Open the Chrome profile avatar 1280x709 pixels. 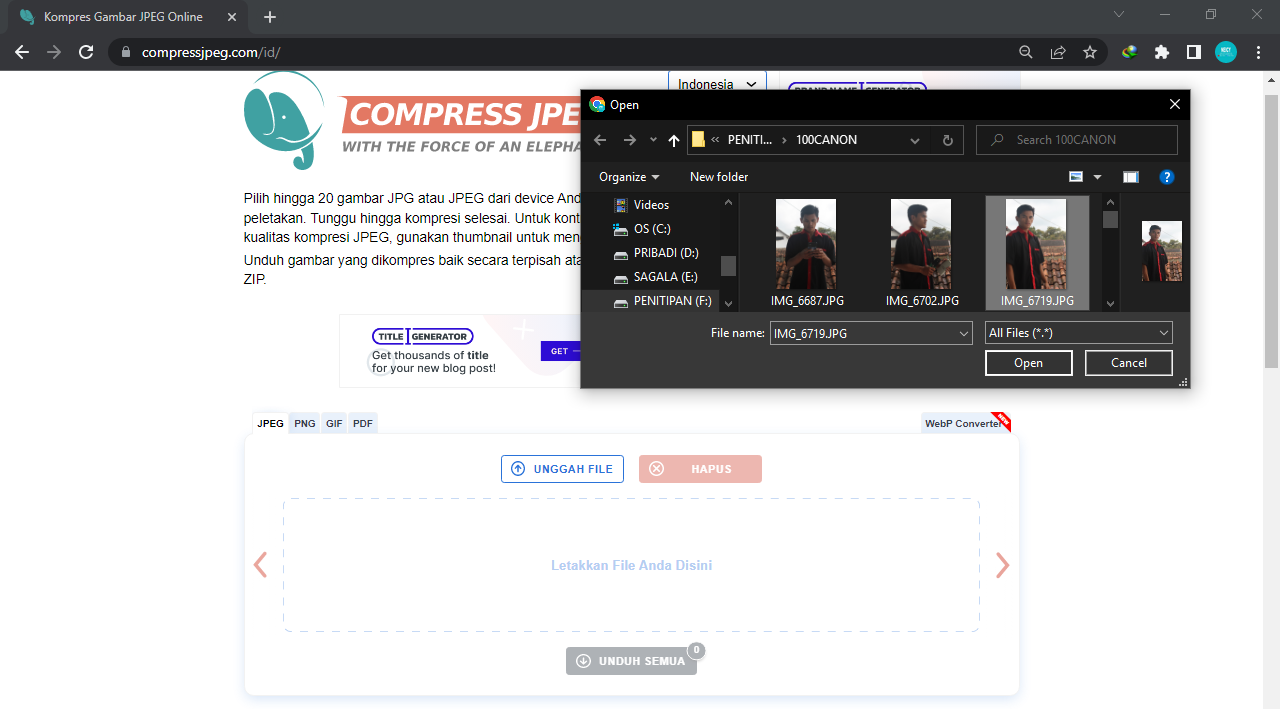(1226, 52)
